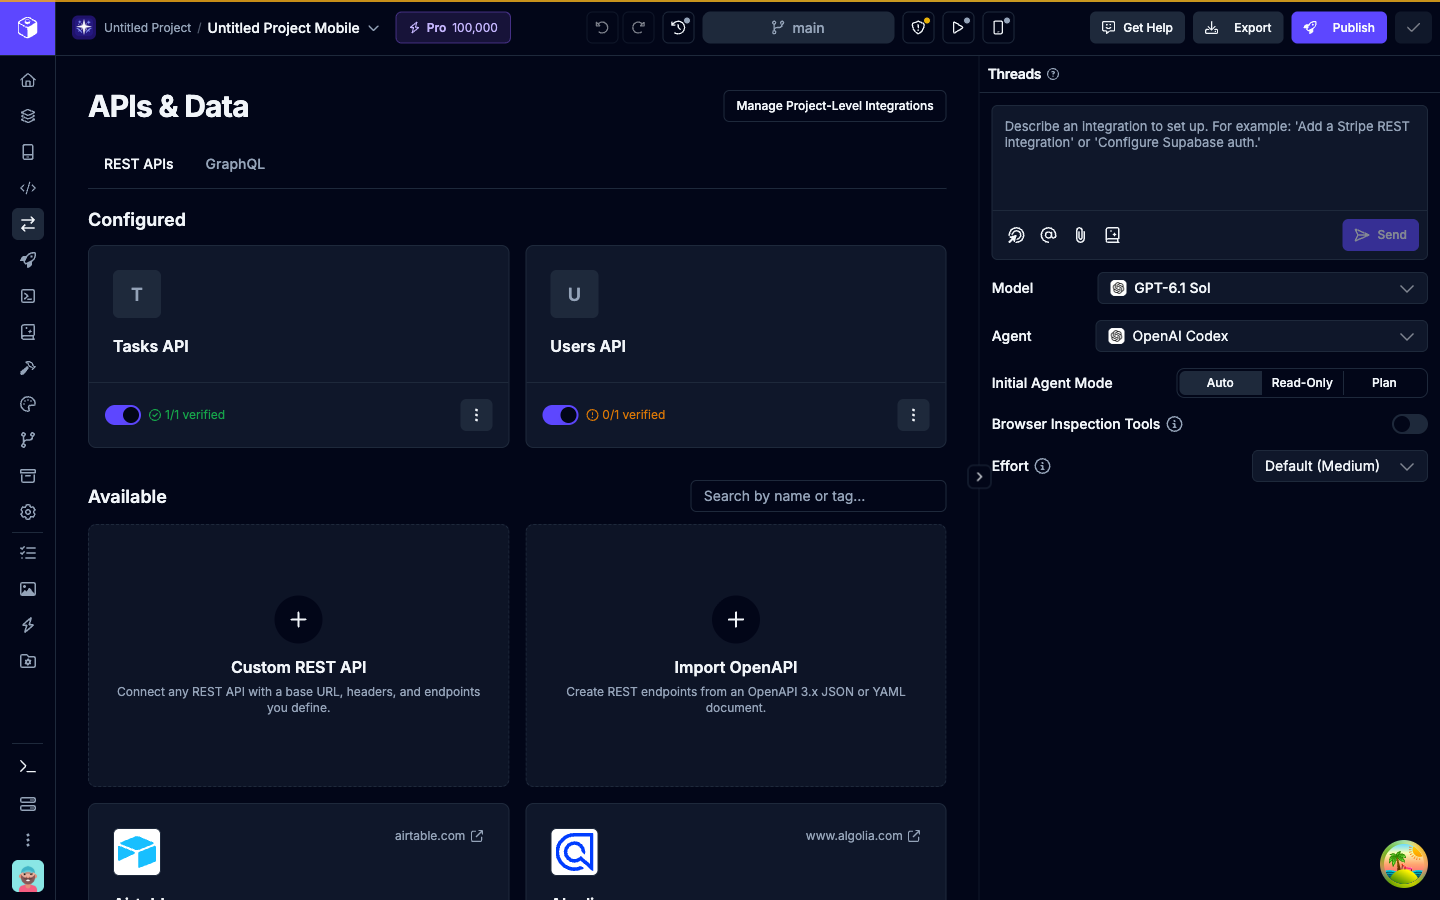This screenshot has height=900, width=1440.
Task: Click the app logo cube icon
Action: click(x=28, y=28)
